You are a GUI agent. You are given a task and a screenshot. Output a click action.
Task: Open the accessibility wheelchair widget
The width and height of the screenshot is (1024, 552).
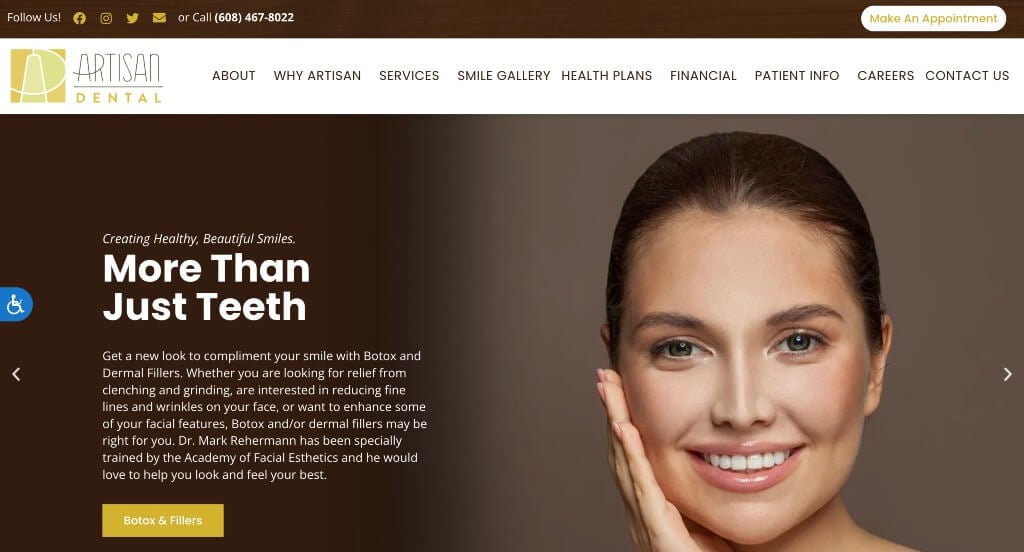pos(16,304)
